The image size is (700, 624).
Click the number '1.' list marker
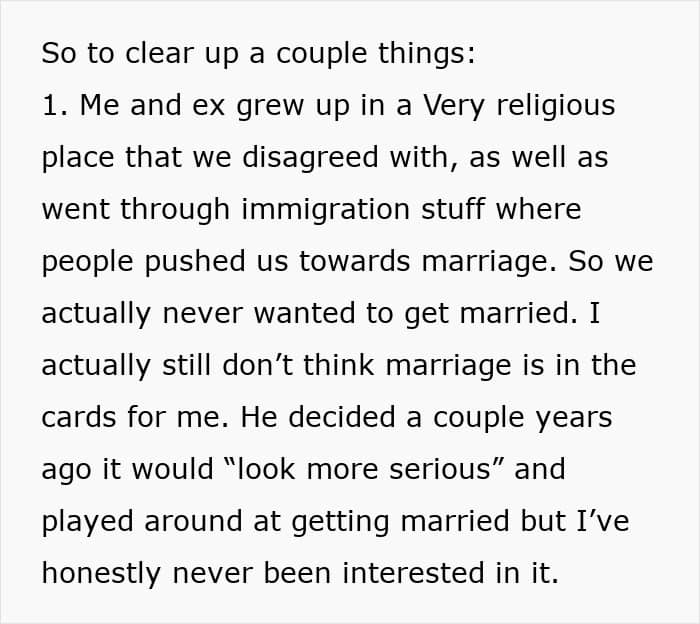53,105
